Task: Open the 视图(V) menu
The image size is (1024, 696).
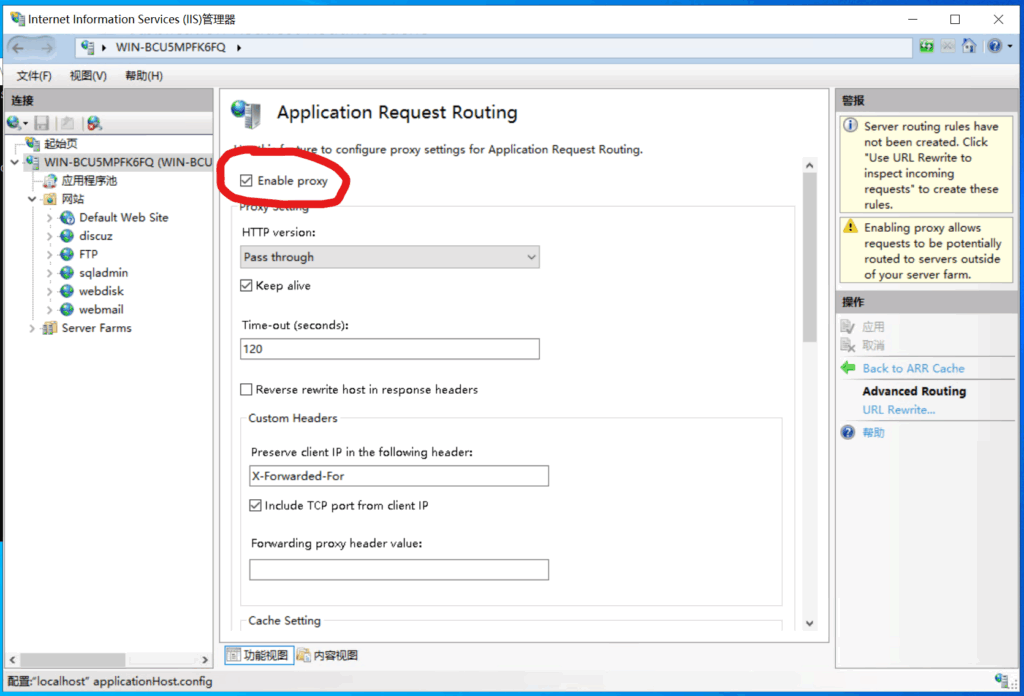Action: click(88, 76)
